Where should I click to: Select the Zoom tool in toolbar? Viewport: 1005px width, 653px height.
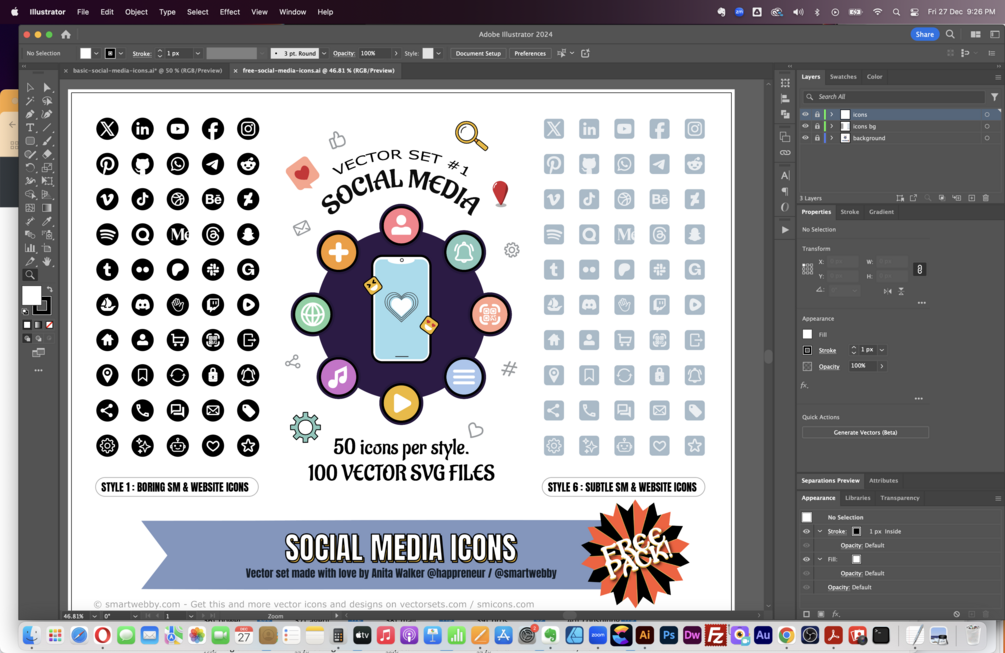tap(30, 275)
